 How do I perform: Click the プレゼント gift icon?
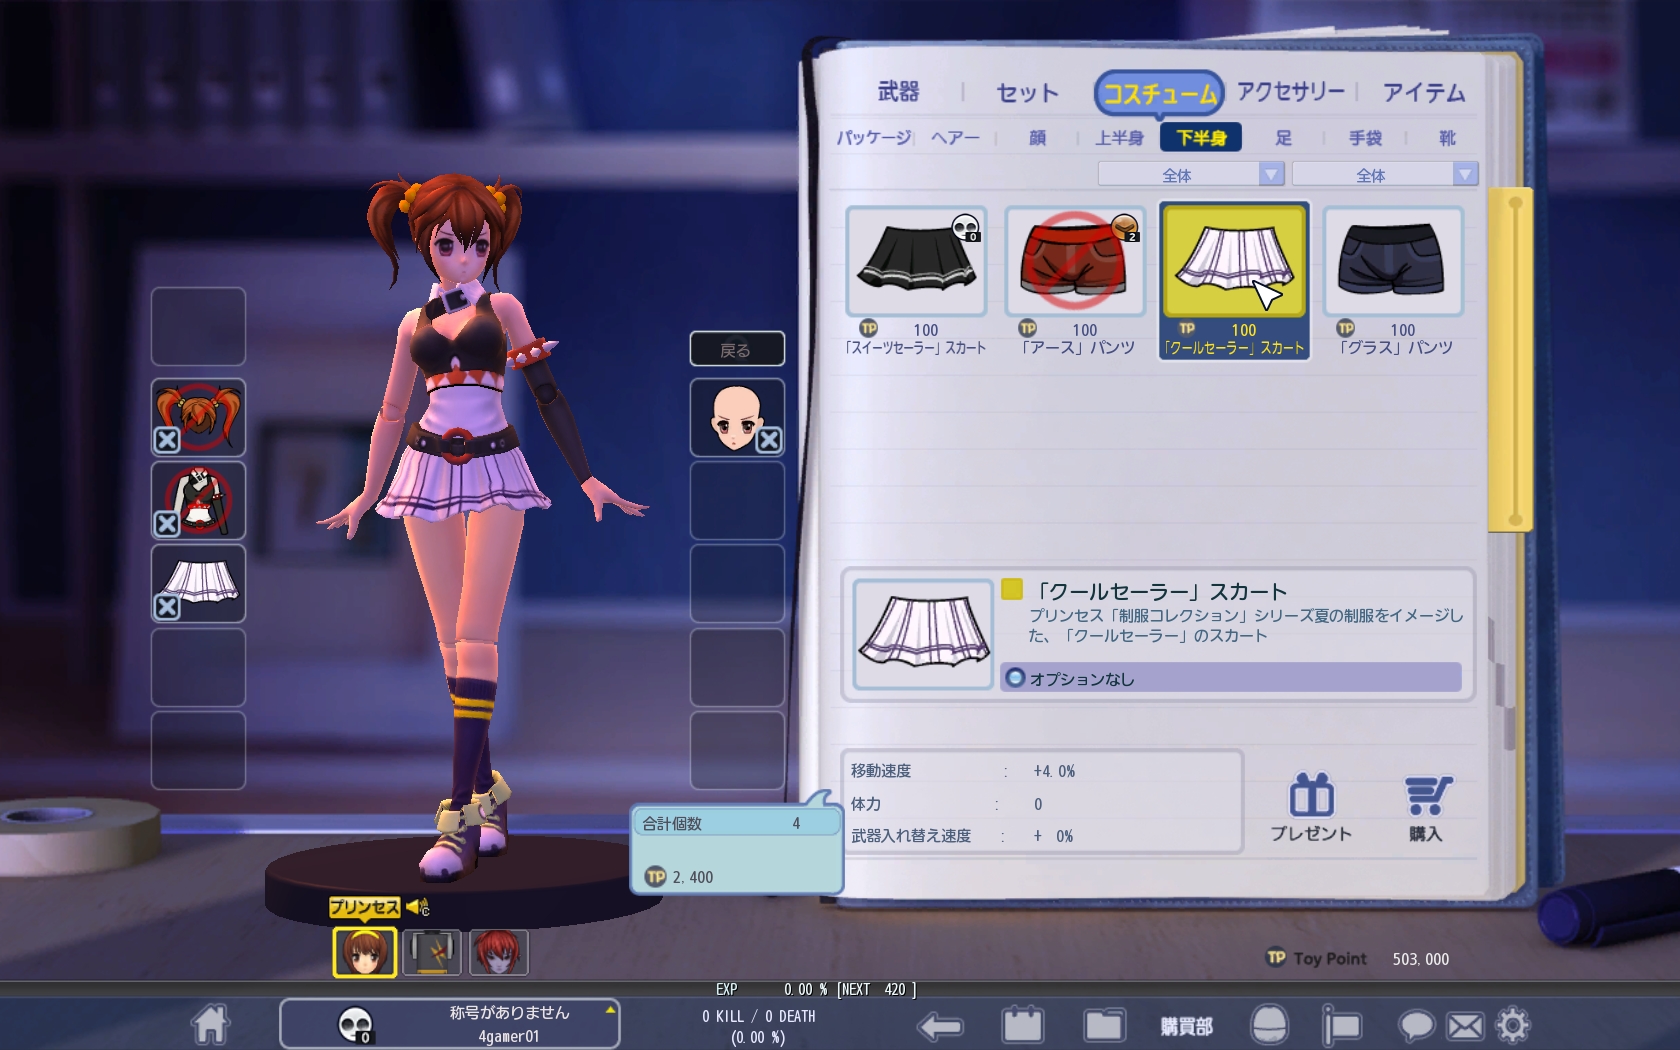point(1311,808)
